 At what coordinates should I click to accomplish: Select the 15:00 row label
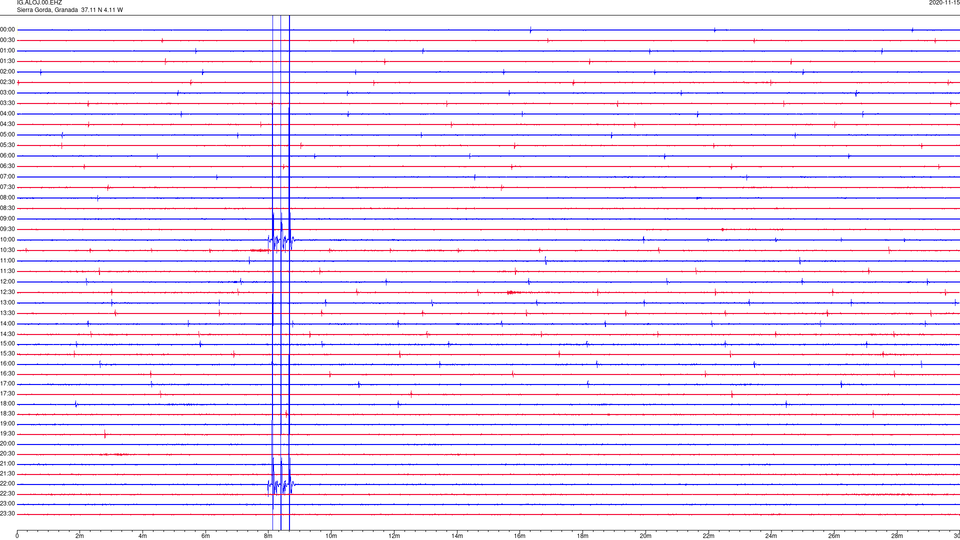pos(8,343)
